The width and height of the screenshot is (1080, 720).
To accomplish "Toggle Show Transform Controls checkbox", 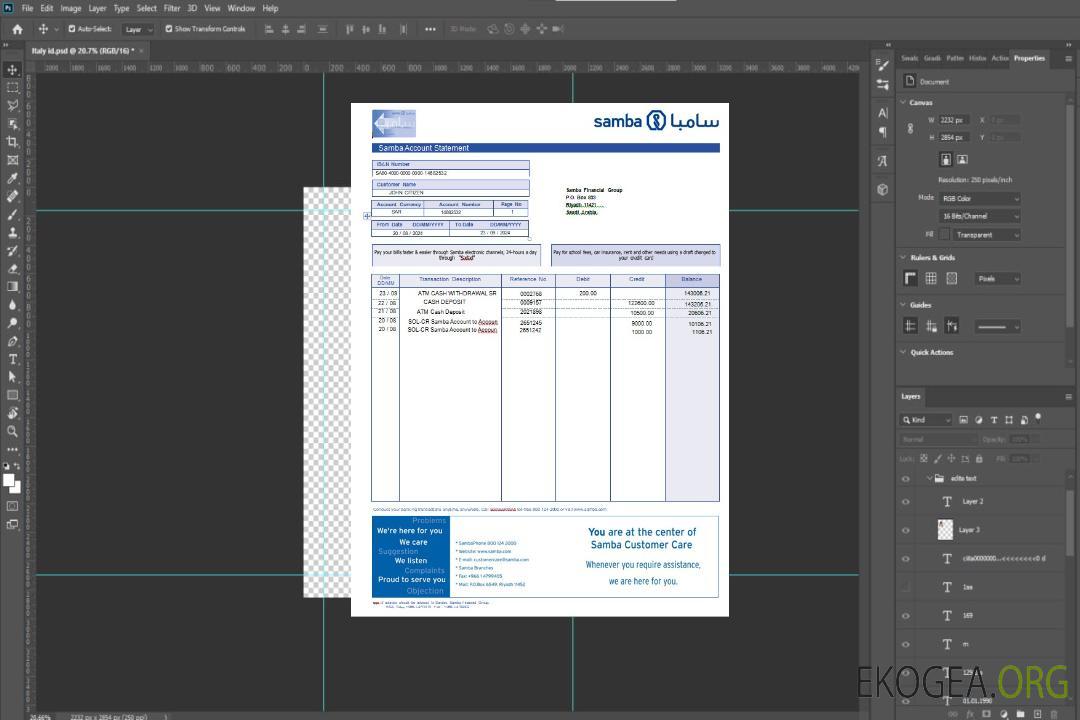I will 169,29.
